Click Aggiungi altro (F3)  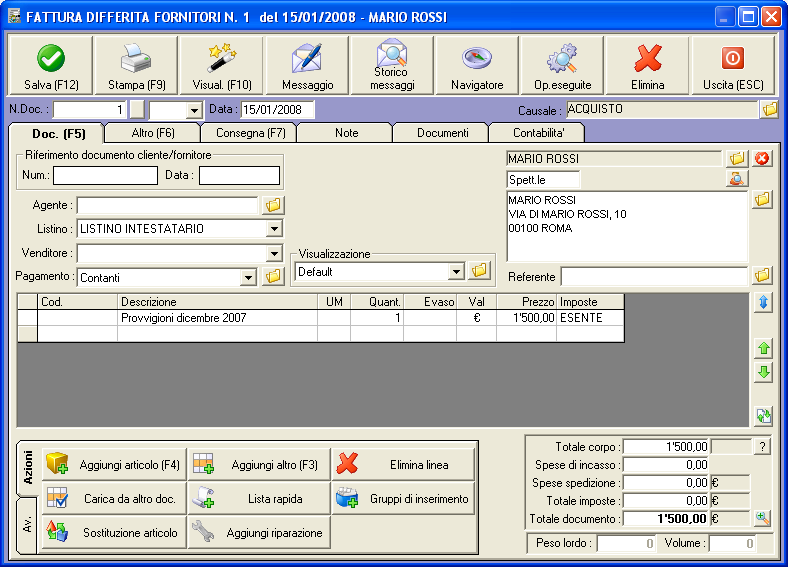click(x=259, y=464)
